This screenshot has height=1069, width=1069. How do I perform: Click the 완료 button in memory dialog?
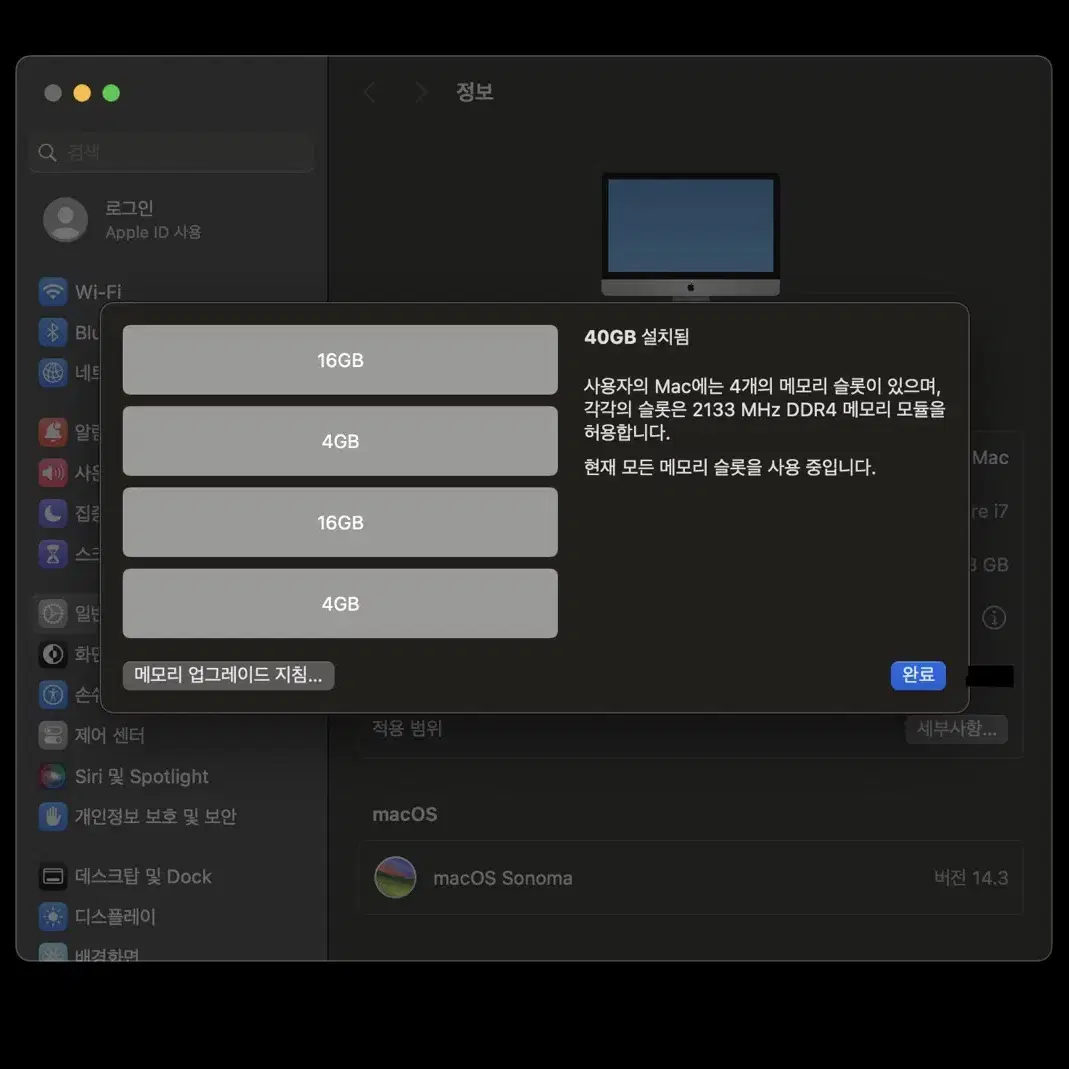click(x=918, y=675)
